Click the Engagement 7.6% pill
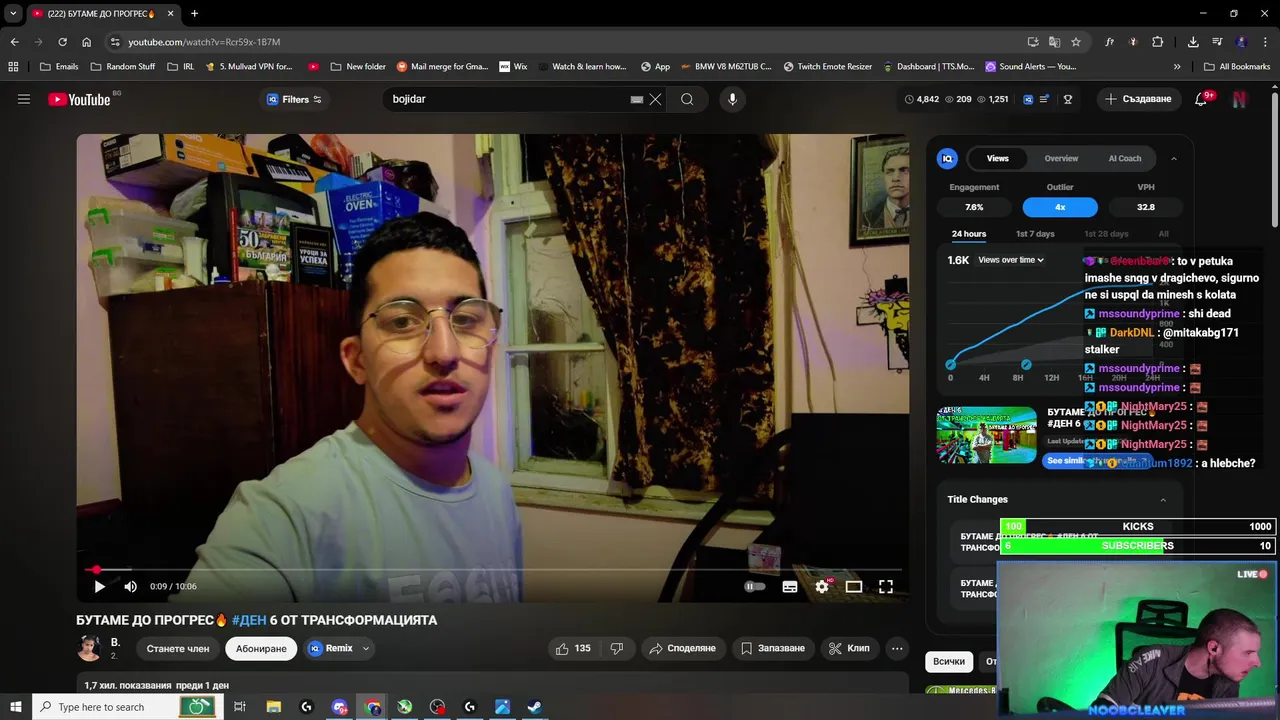Screen dimensions: 1280x720 (x=974, y=207)
